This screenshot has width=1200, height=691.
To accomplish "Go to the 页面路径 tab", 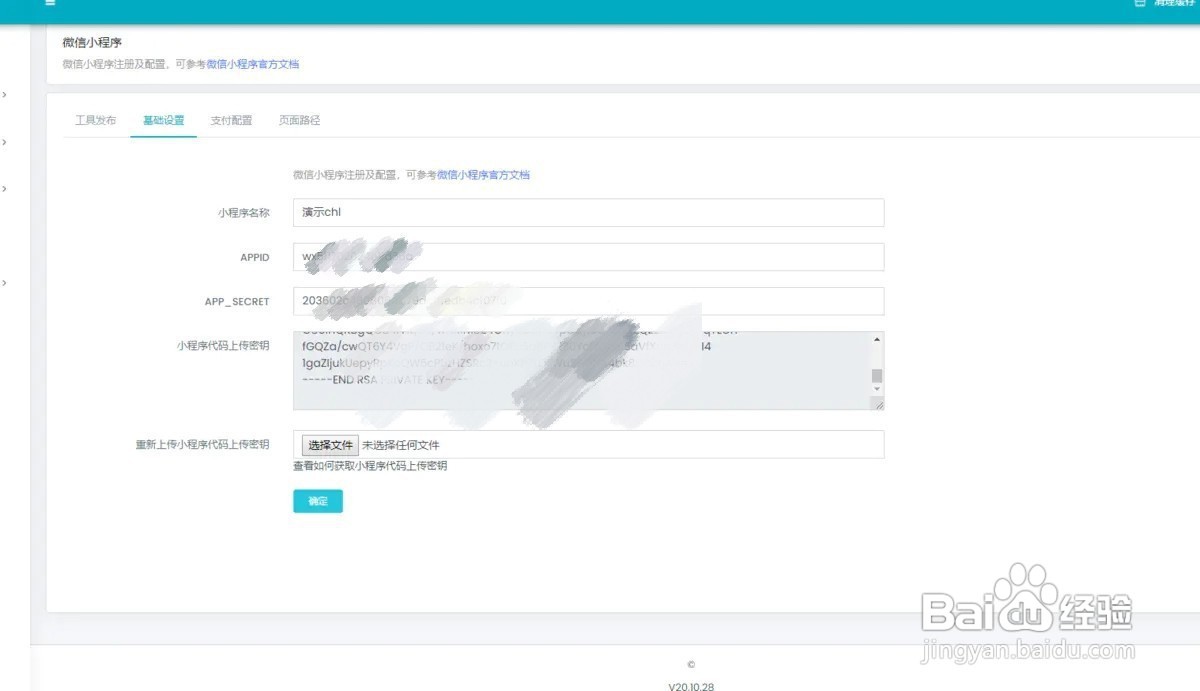I will [x=299, y=120].
